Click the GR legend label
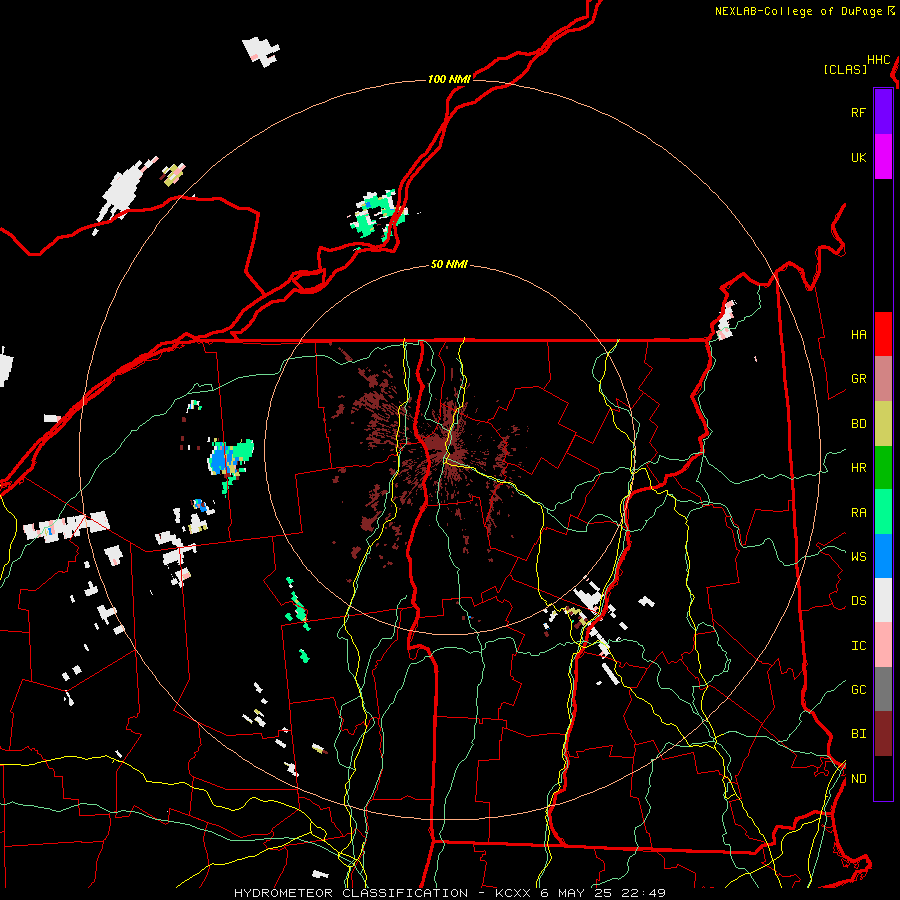The image size is (900, 900). pos(858,379)
